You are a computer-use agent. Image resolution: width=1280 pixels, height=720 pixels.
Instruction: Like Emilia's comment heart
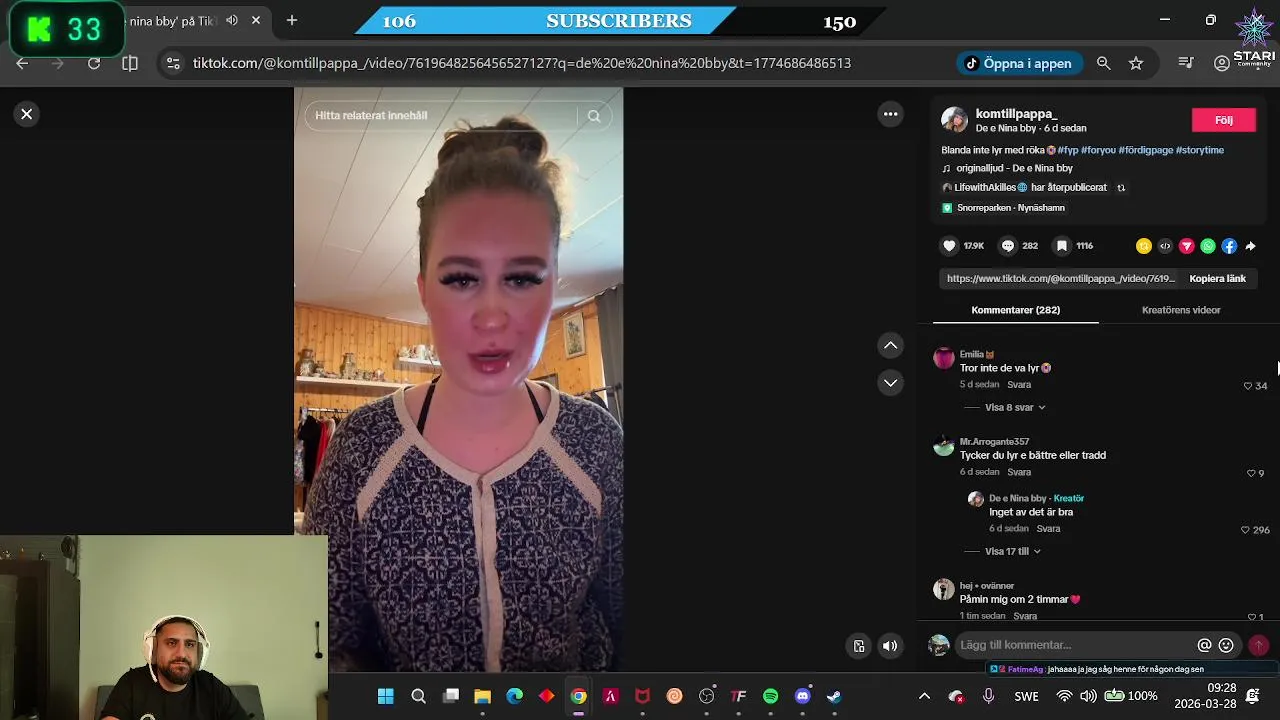tap(1248, 386)
